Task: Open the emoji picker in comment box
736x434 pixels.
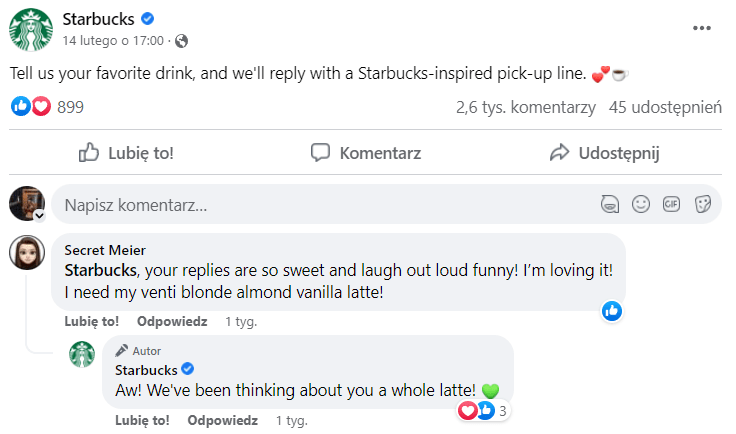Action: [641, 204]
